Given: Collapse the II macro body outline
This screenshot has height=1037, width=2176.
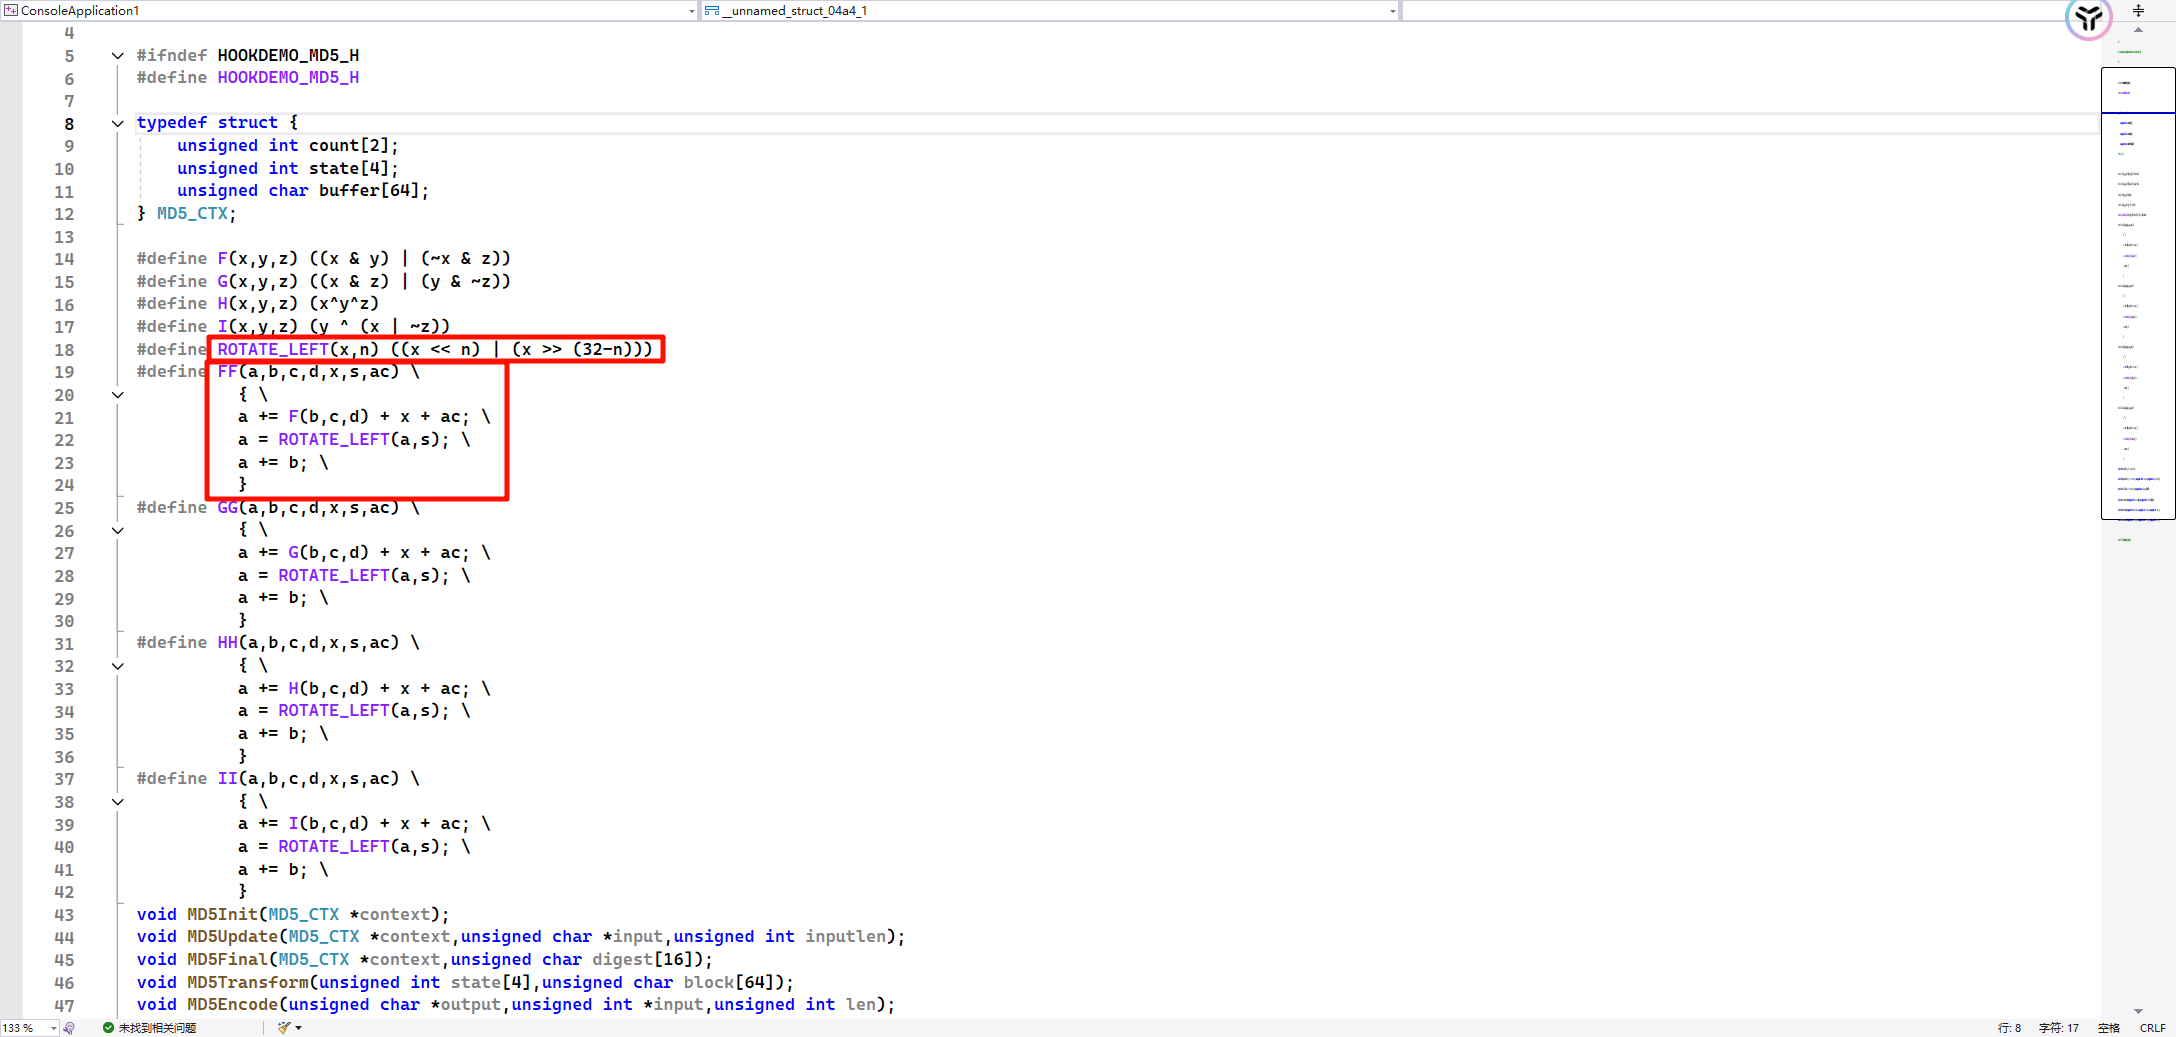Looking at the screenshot, I should coord(117,802).
